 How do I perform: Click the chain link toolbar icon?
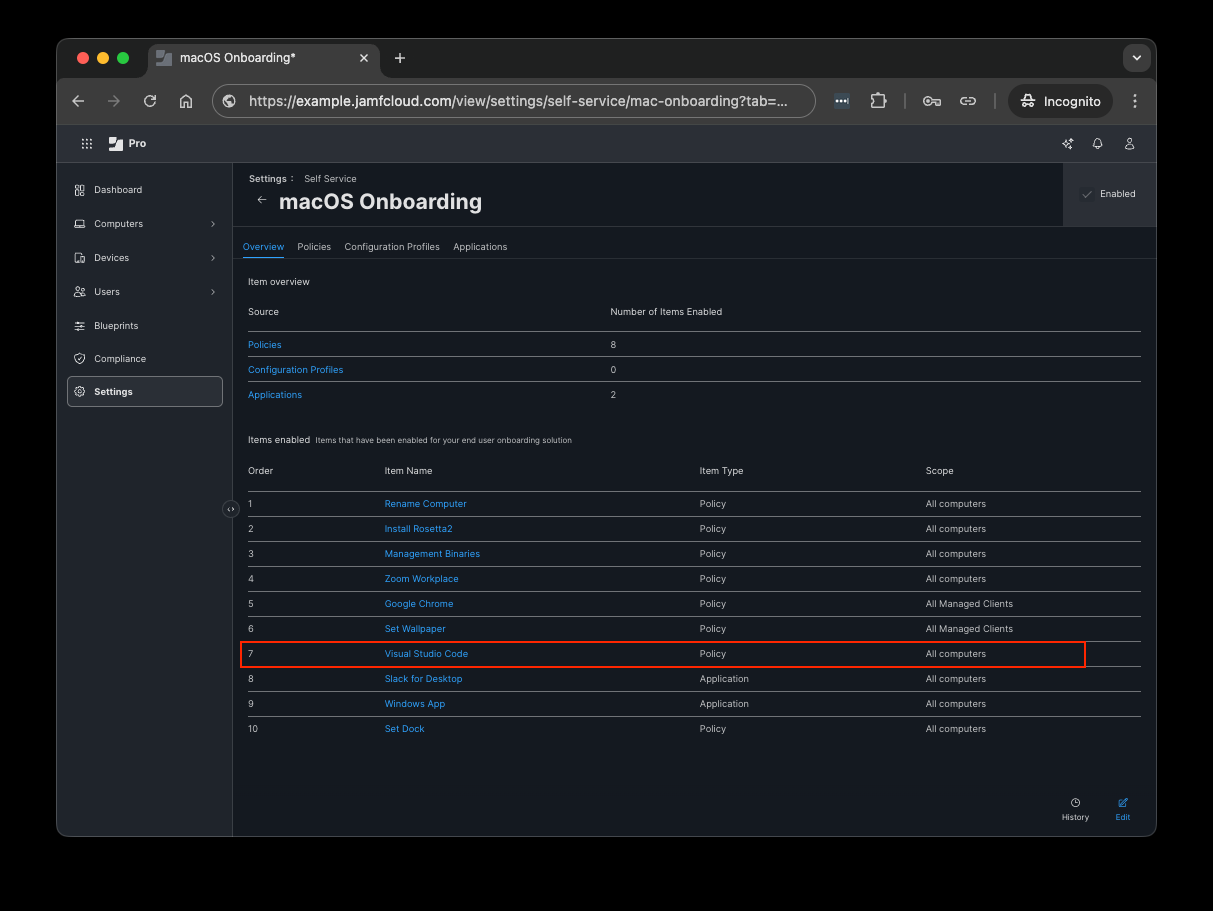(968, 101)
